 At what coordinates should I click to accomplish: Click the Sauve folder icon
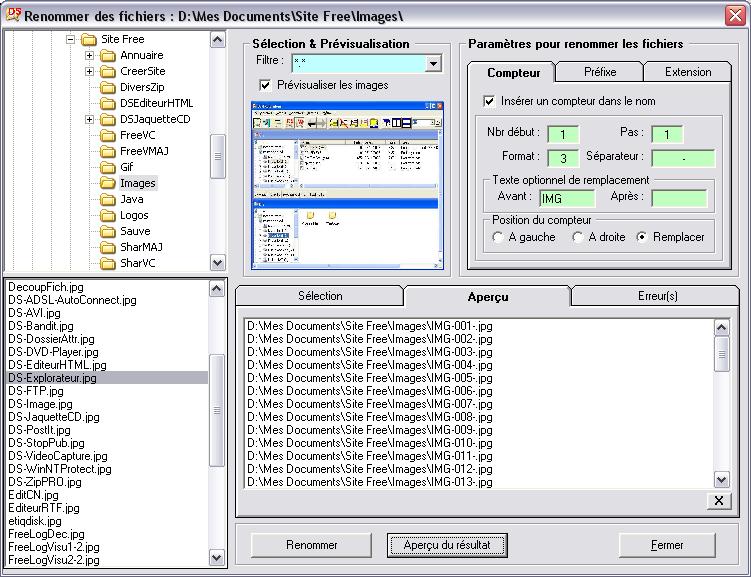pos(108,232)
